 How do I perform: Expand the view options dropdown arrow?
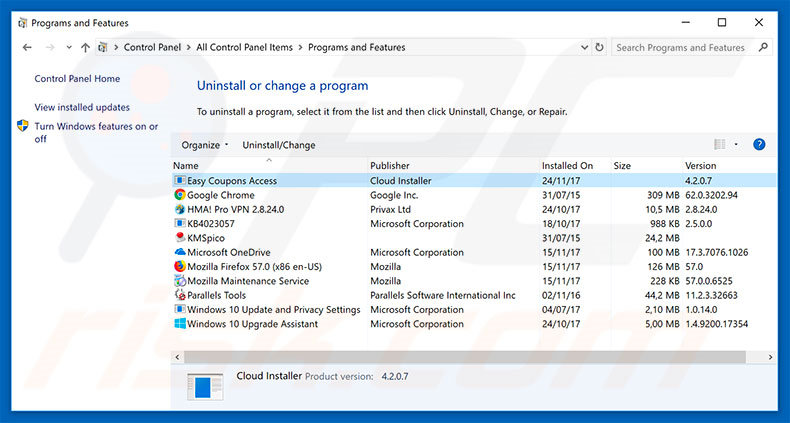(x=736, y=145)
